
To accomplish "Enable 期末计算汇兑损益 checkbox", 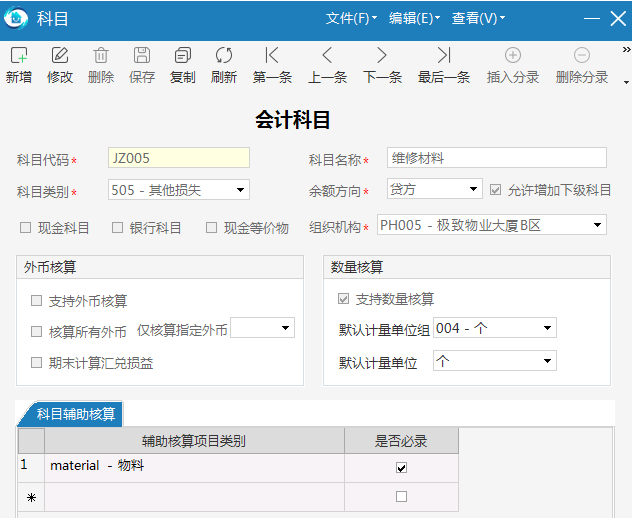I will point(36,363).
